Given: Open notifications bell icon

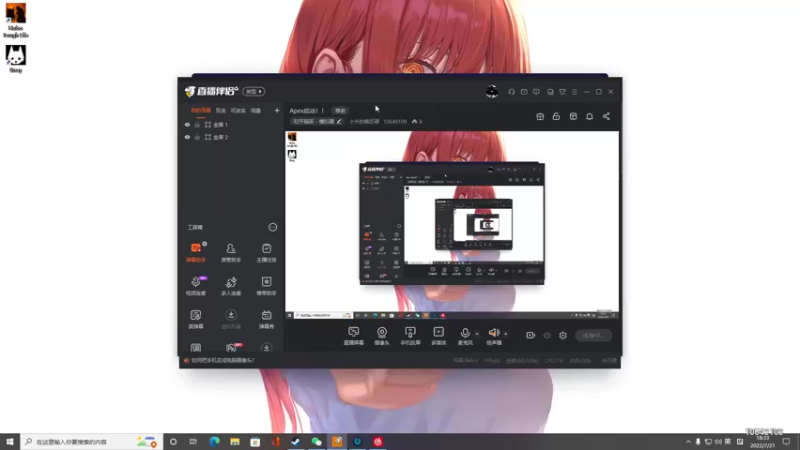Looking at the screenshot, I should pos(589,116).
